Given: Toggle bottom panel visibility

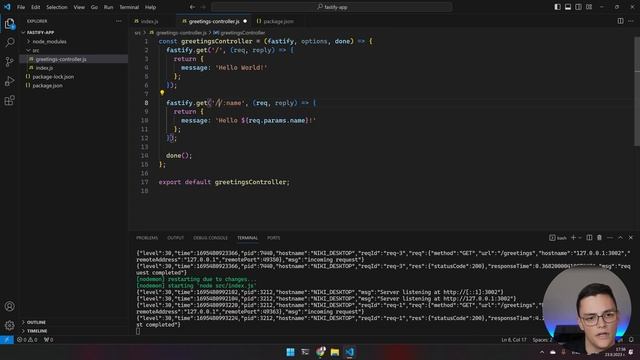Looking at the screenshot, I should (568, 7).
